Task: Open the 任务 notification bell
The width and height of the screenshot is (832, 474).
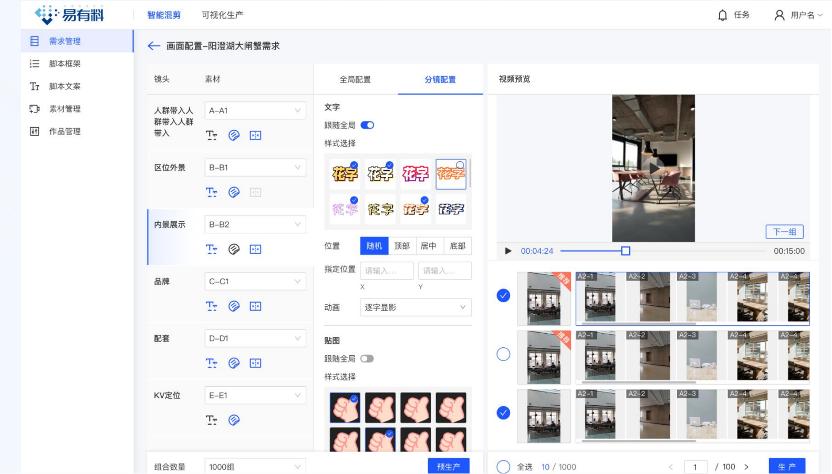Action: click(x=722, y=15)
